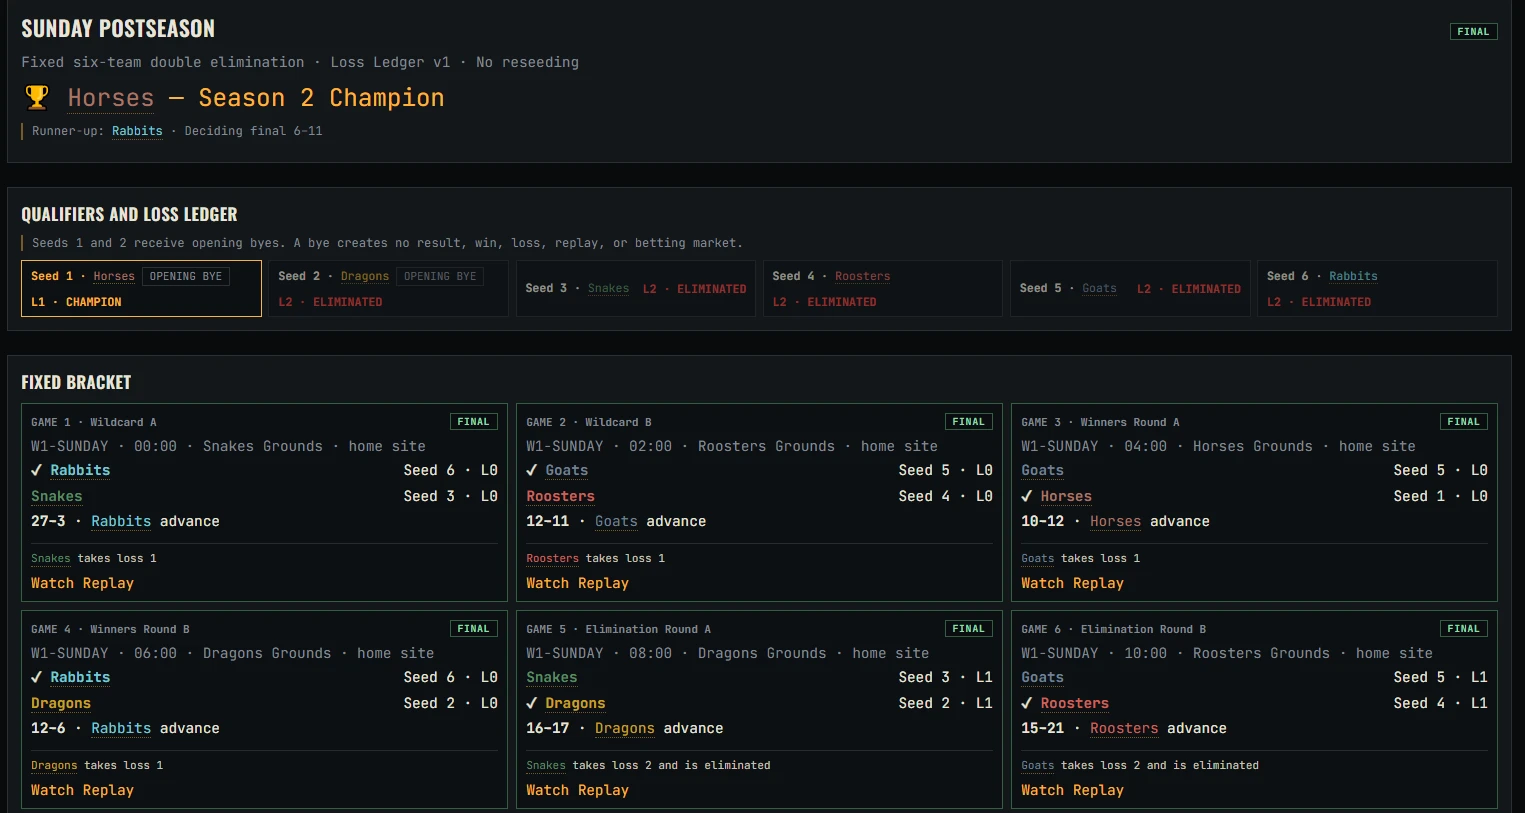Open the Snakes link in Seed 3 card

[x=608, y=289]
